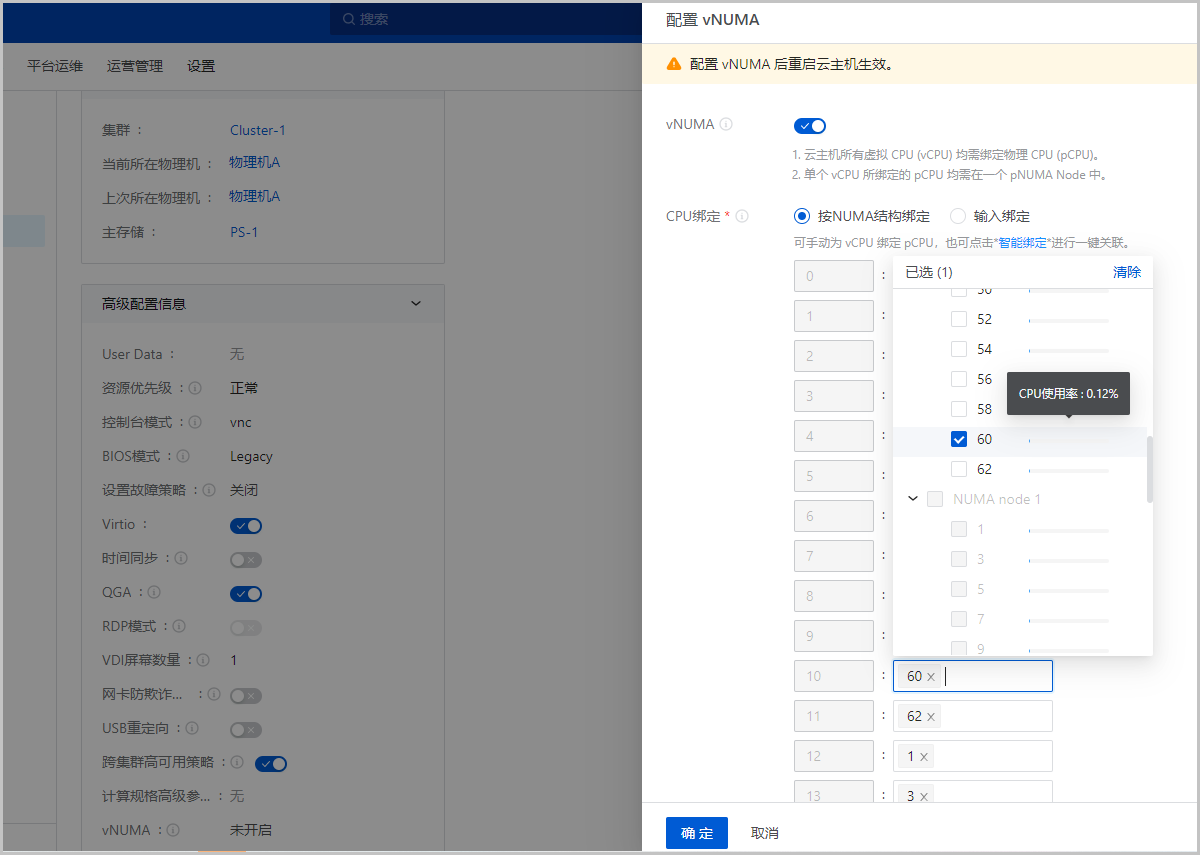Viewport: 1200px width, 855px height.
Task: Select the 输入绑定 radio button
Action: pyautogui.click(x=957, y=216)
